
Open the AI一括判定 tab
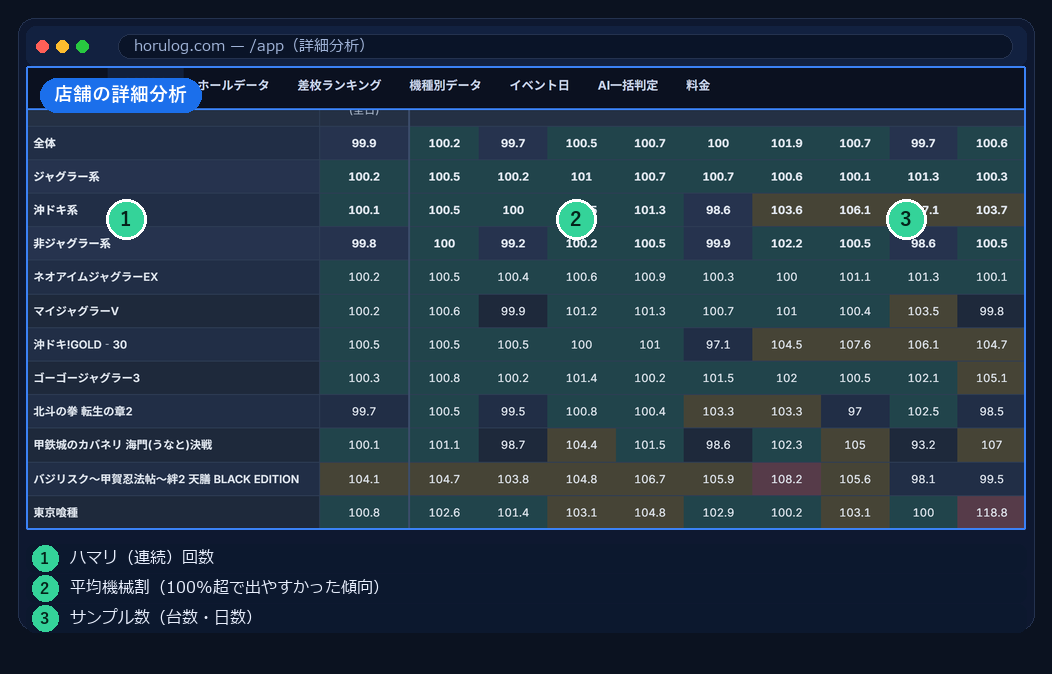click(628, 86)
